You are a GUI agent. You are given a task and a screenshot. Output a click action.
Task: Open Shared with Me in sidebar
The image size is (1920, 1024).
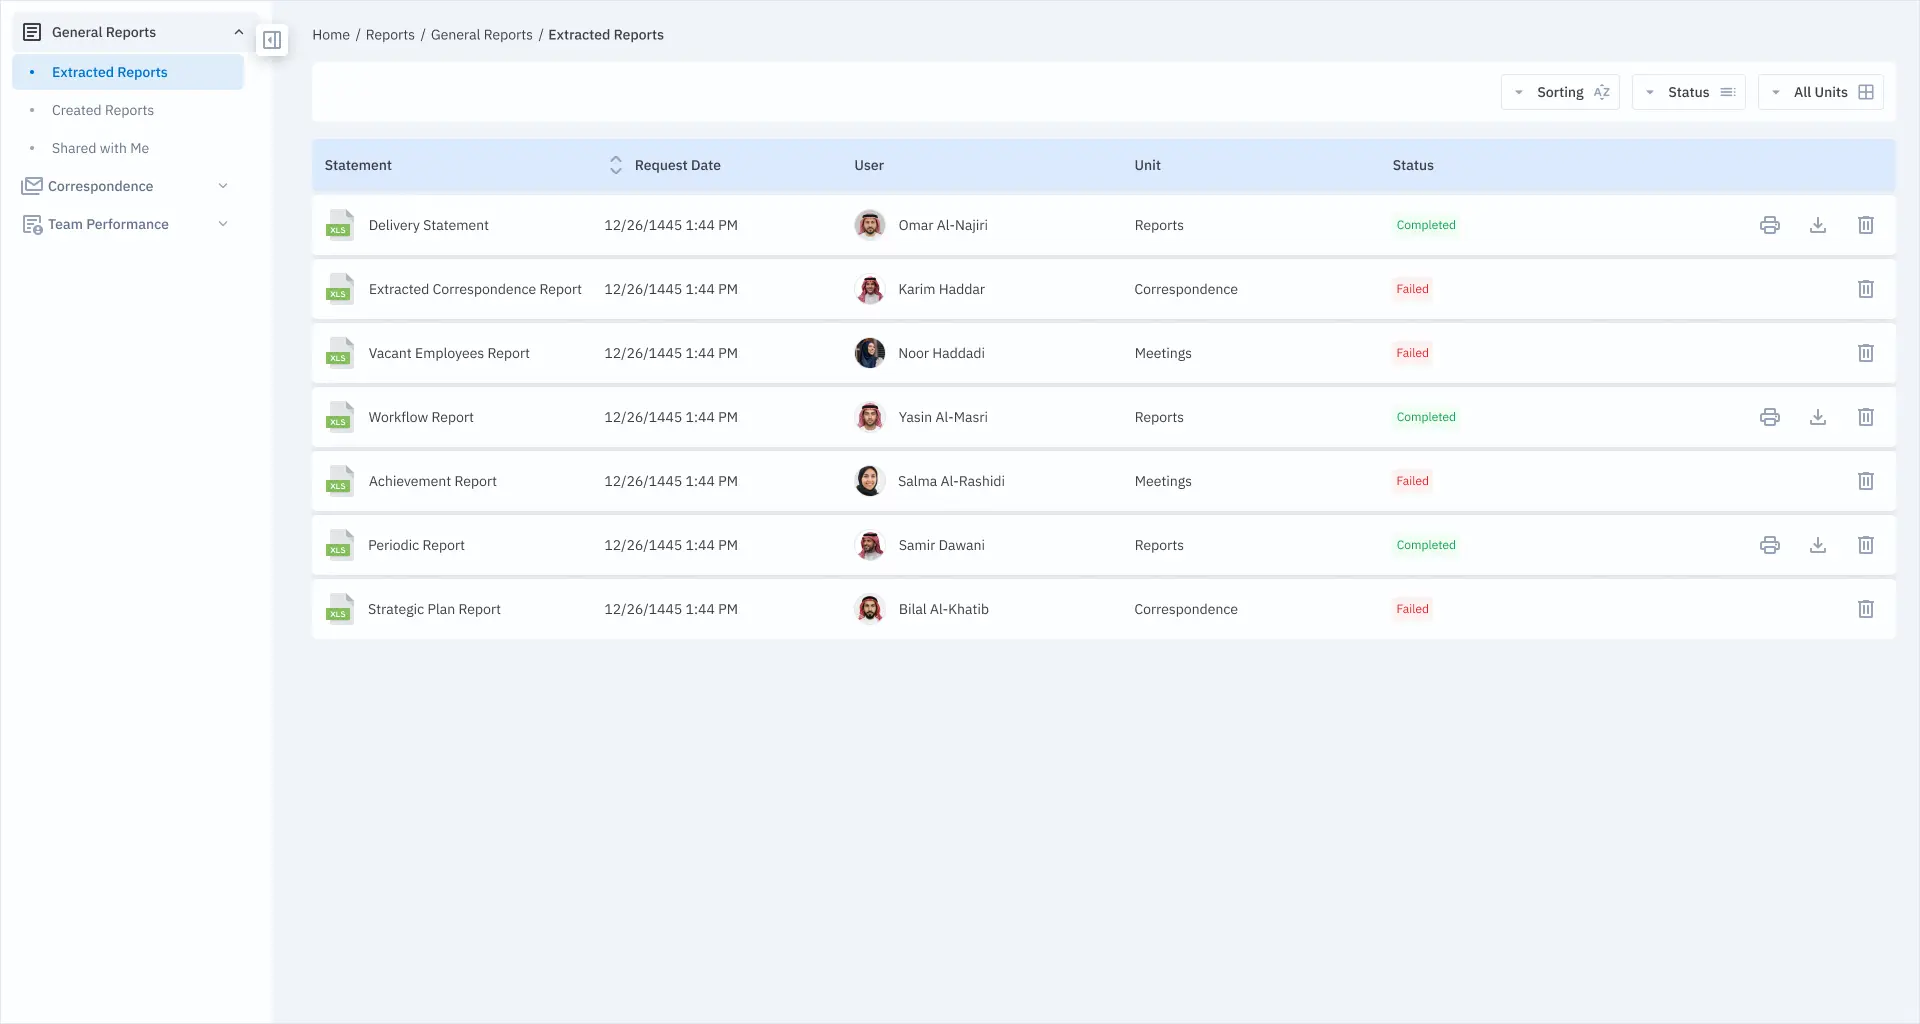[x=100, y=148]
